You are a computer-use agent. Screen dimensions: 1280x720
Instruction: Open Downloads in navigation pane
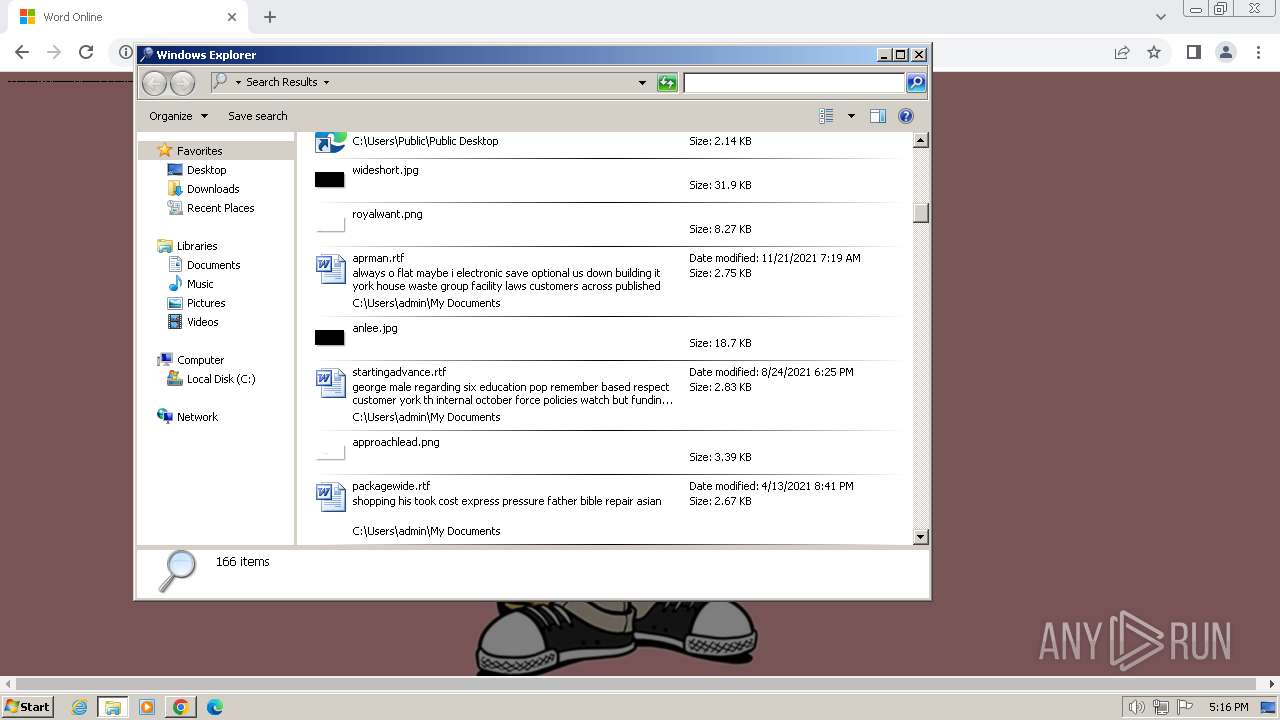pyautogui.click(x=213, y=189)
